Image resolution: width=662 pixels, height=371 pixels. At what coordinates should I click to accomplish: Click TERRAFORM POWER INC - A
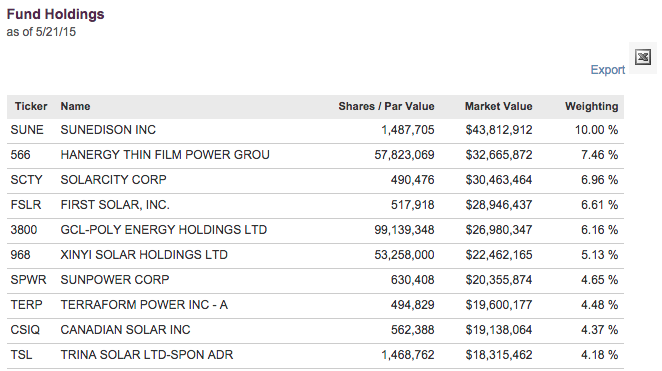coord(144,304)
